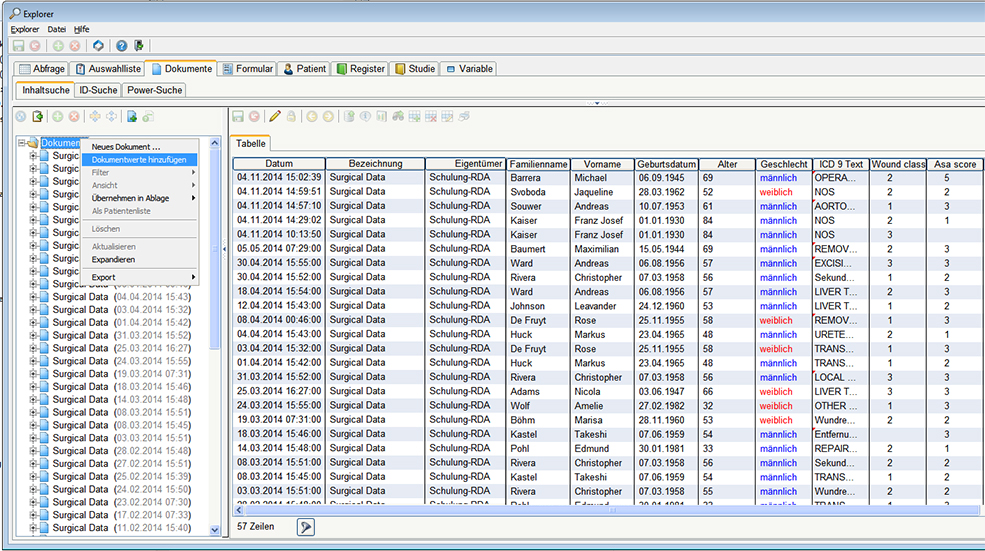Viewport: 985px width, 551px height.
Task: Expand the Surgical Data 04.04.2014 15:43 node
Action: point(33,296)
